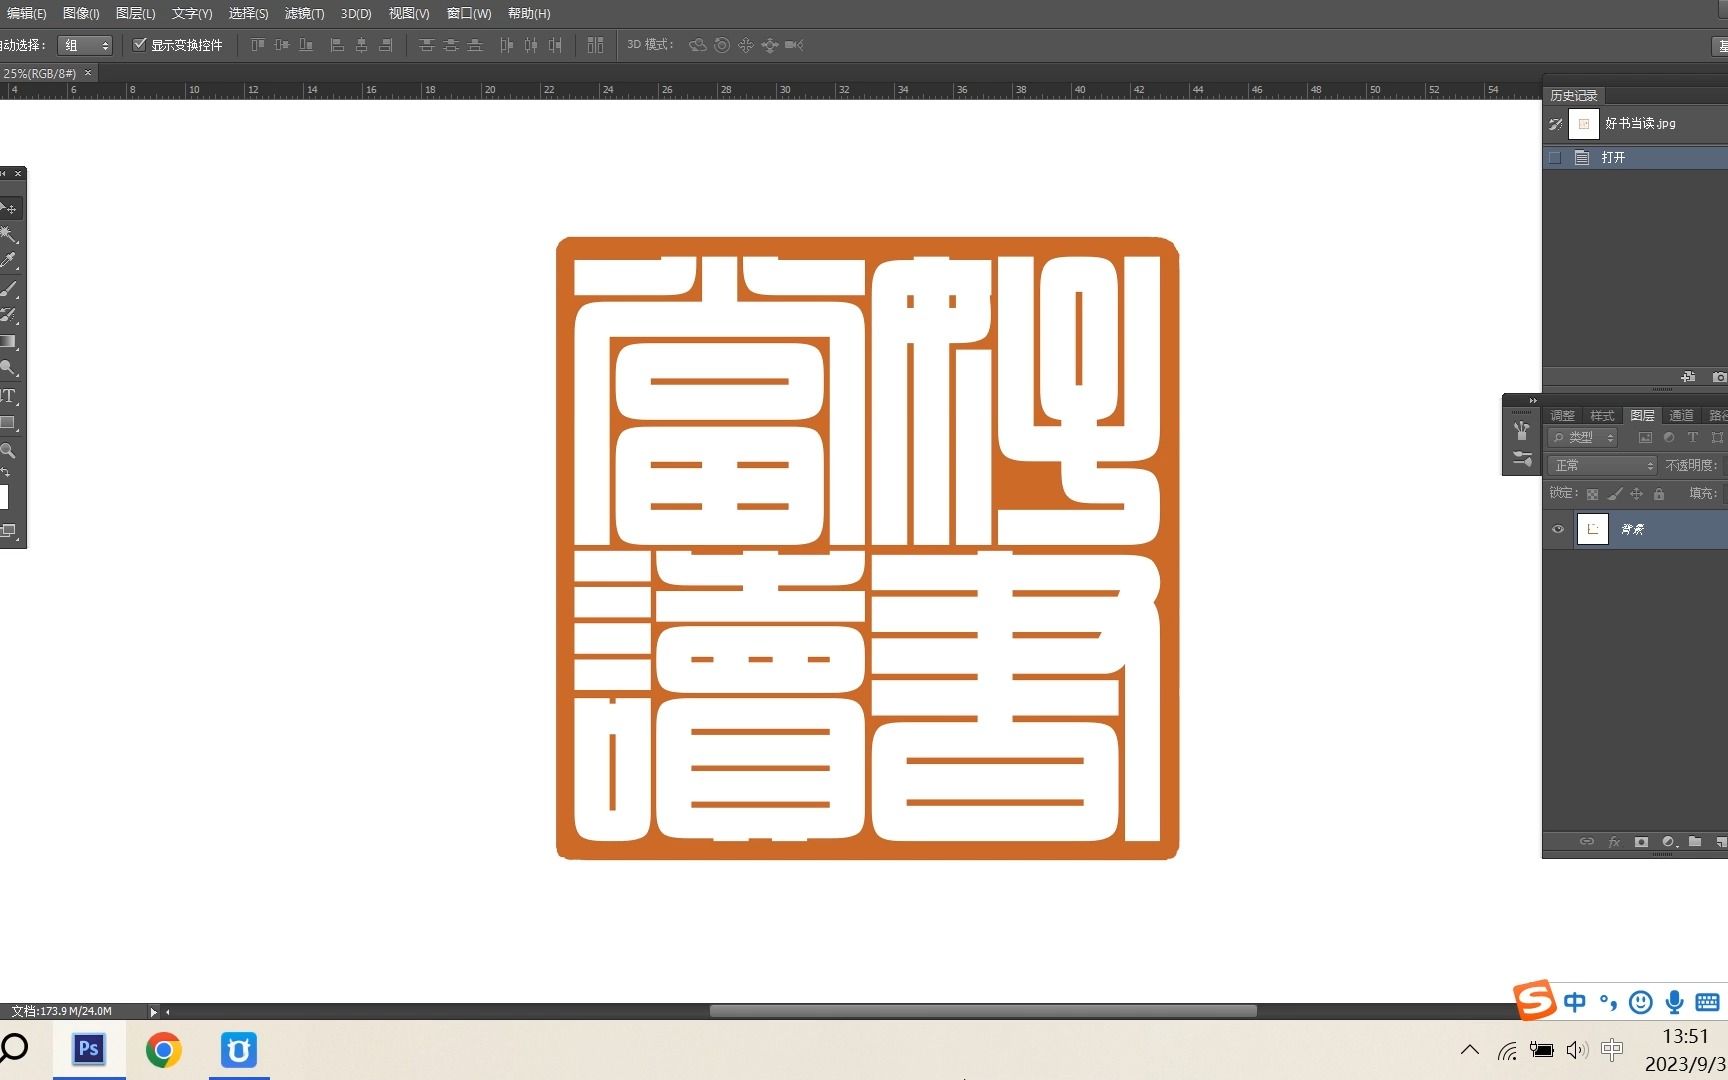Click the 3D rotate mode icon
This screenshot has height=1080, width=1728.
tap(698, 45)
